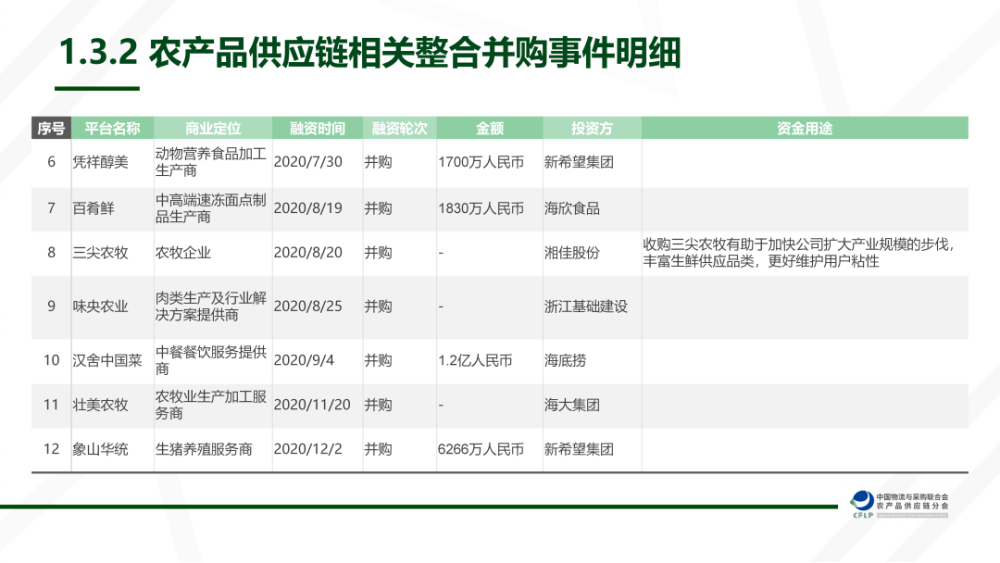The image size is (1000, 563).
Task: Click investor '湘佳股份'
Action: click(x=572, y=252)
